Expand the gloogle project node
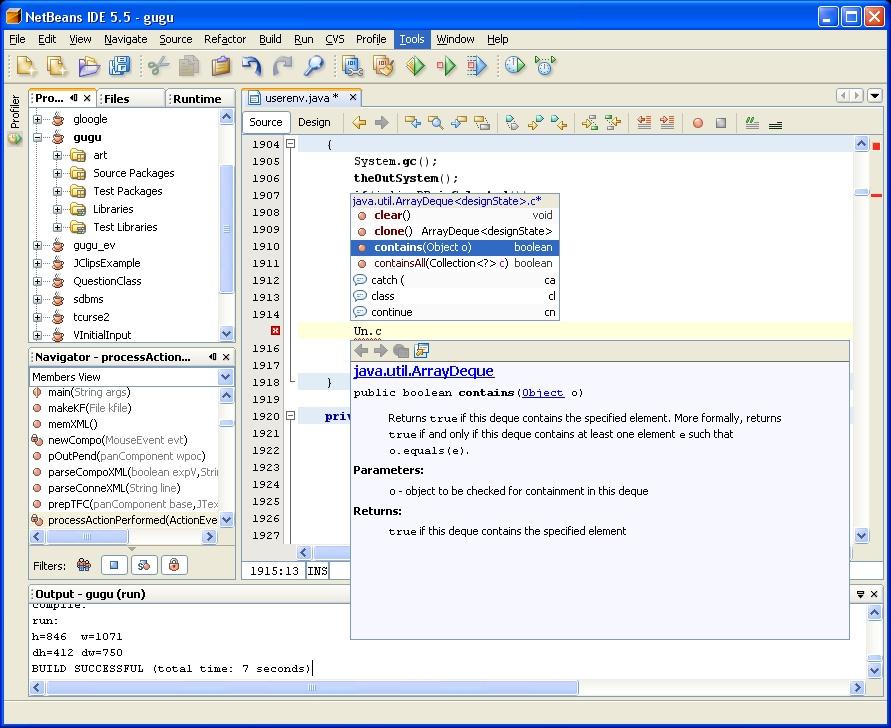This screenshot has height=728, width=891. tap(38, 119)
